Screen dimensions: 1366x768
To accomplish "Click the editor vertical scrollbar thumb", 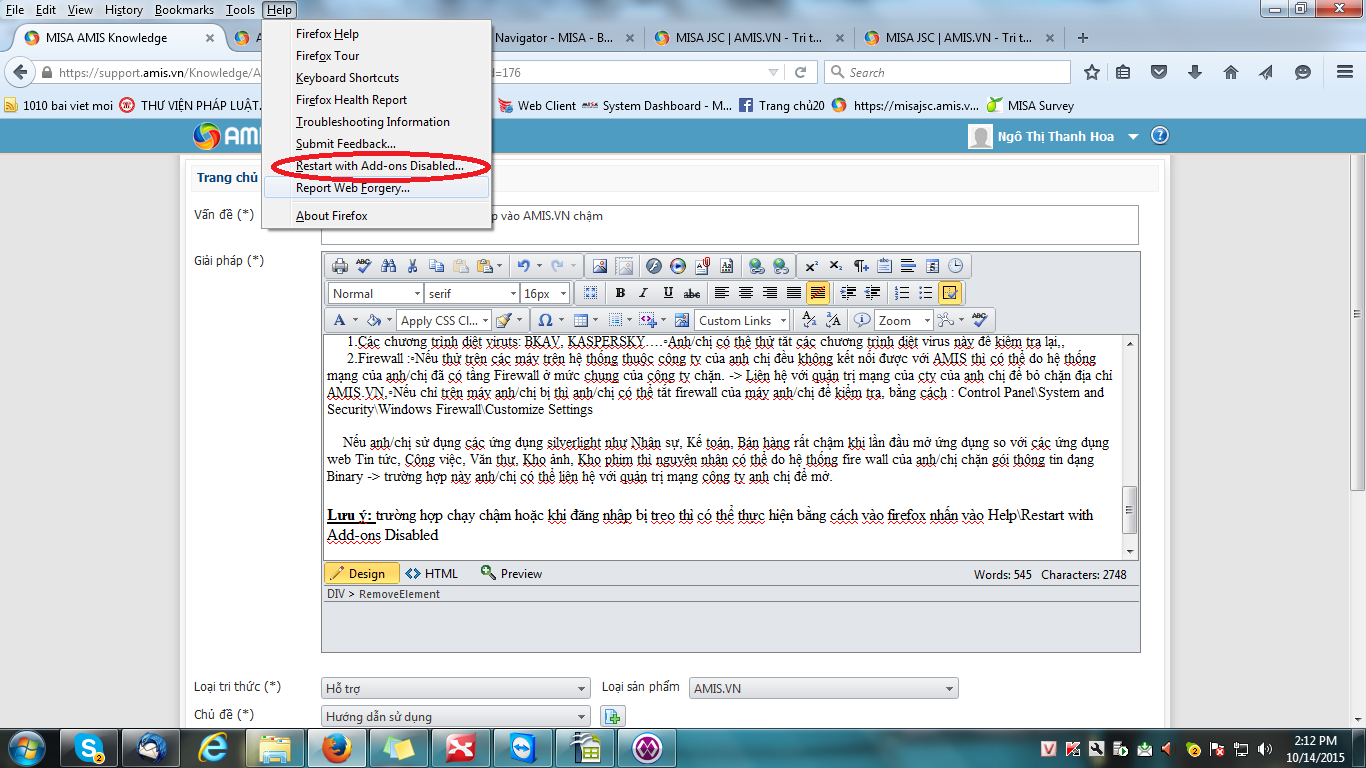I will [x=1130, y=508].
